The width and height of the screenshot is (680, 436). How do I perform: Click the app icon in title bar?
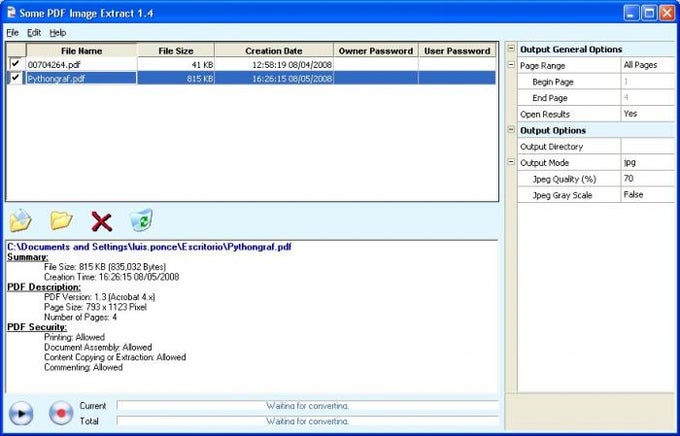[12, 13]
